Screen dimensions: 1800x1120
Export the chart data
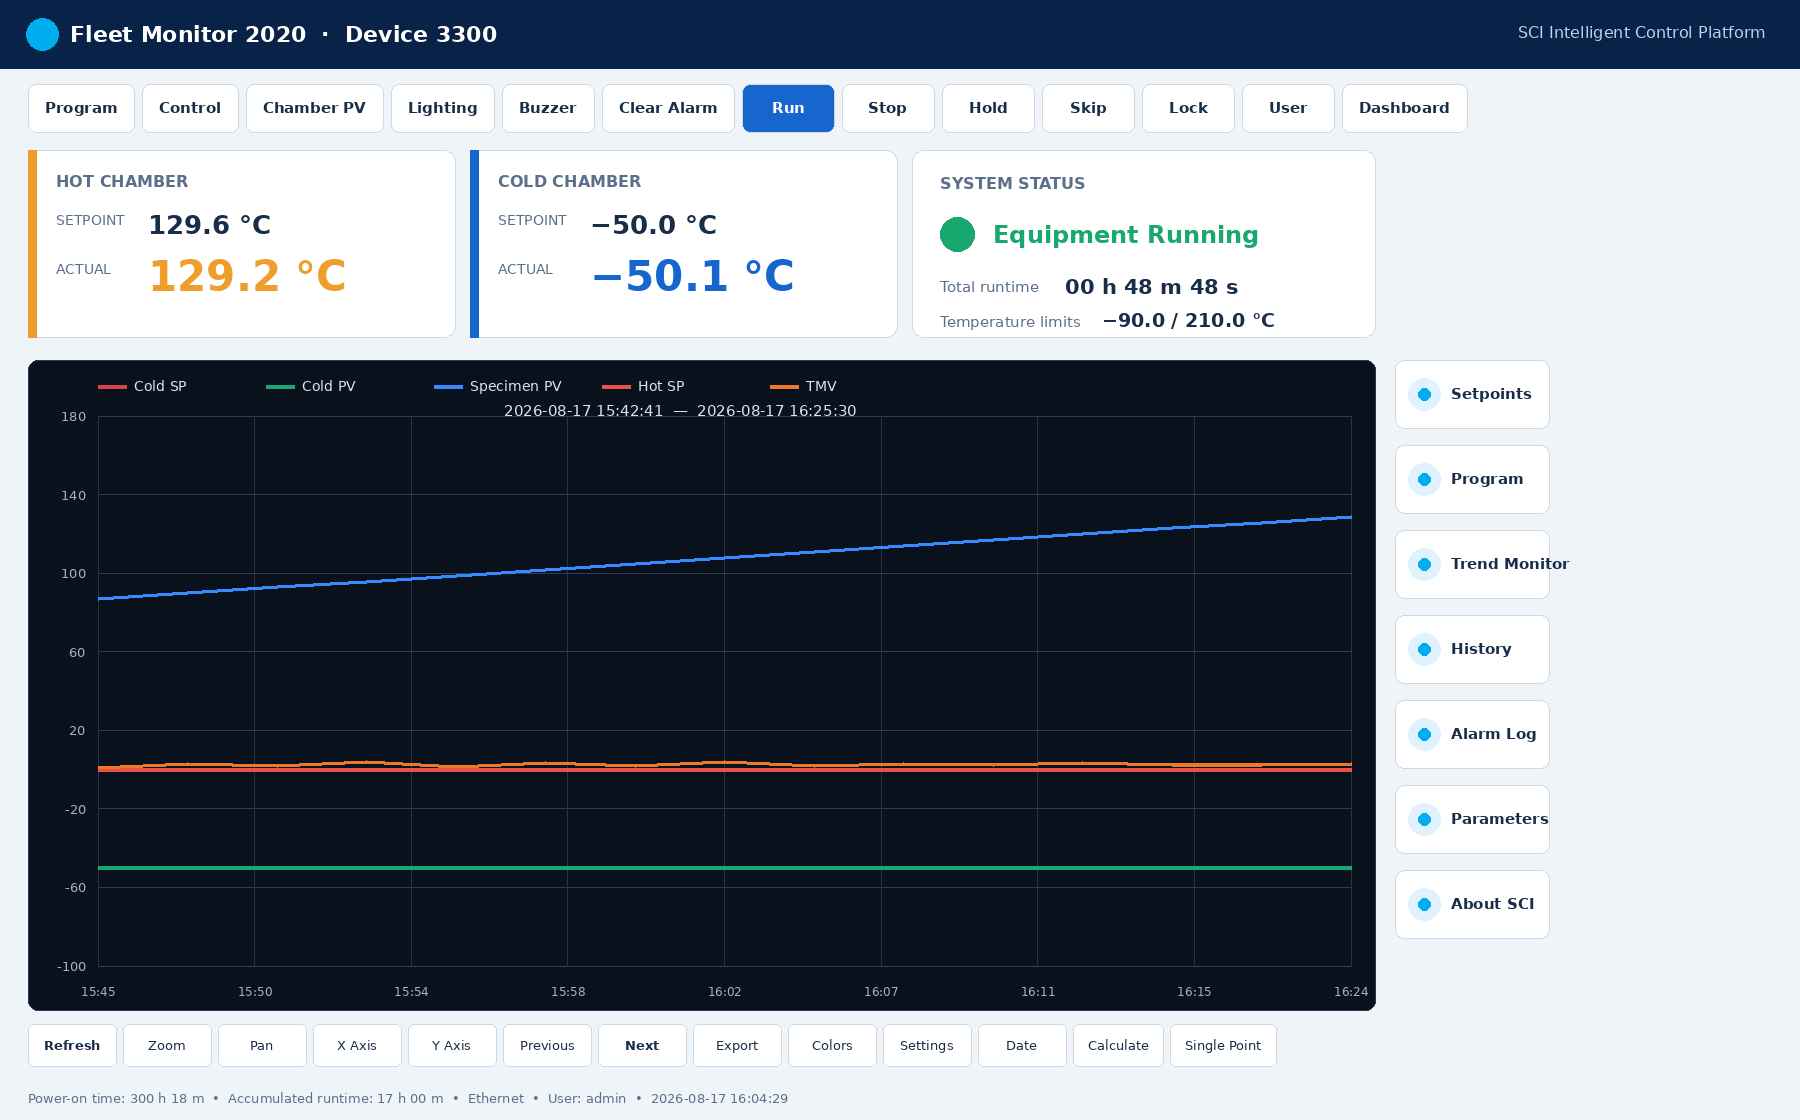(737, 1045)
